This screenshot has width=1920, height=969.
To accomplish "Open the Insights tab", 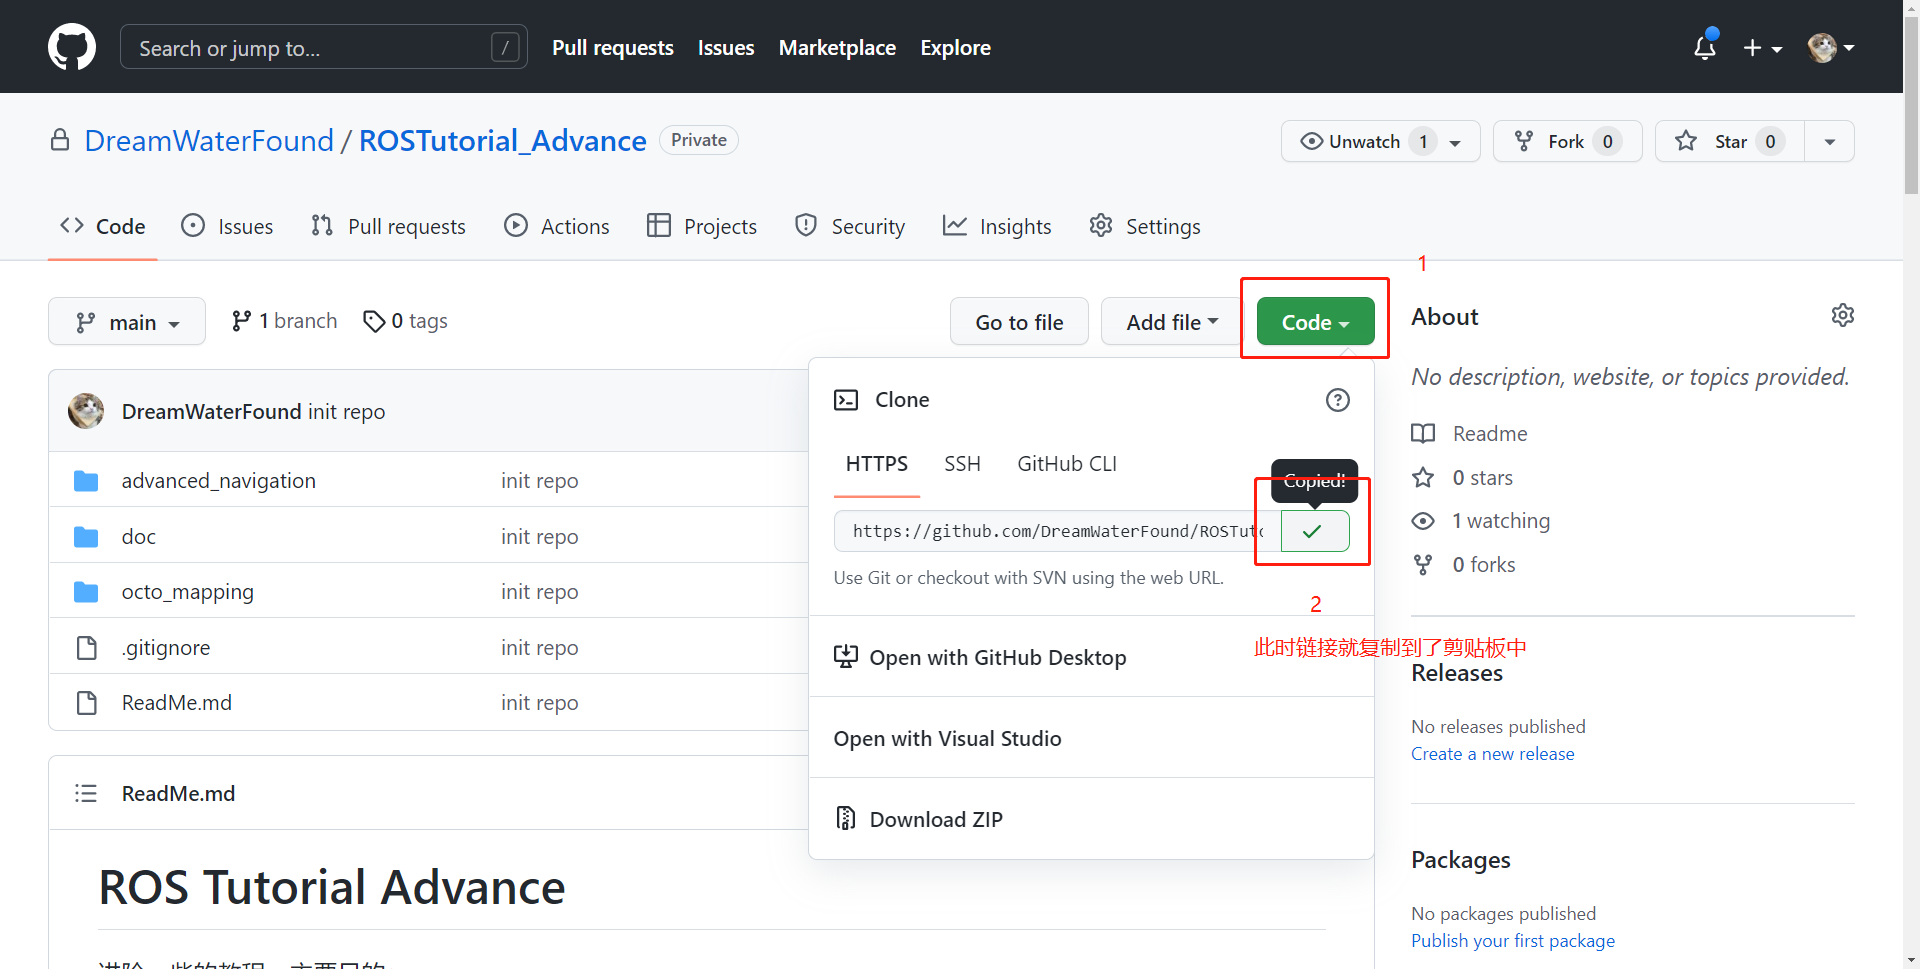I will pos(997,227).
